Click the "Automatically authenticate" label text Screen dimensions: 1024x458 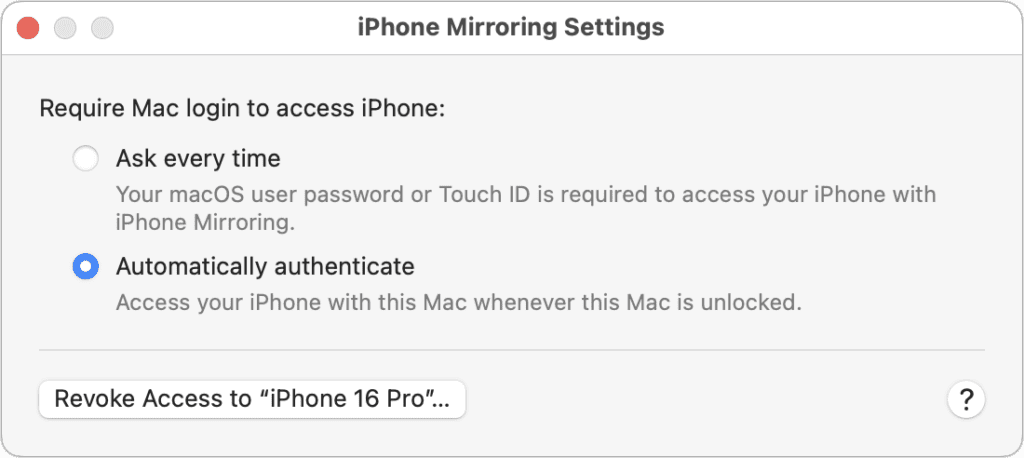point(265,267)
